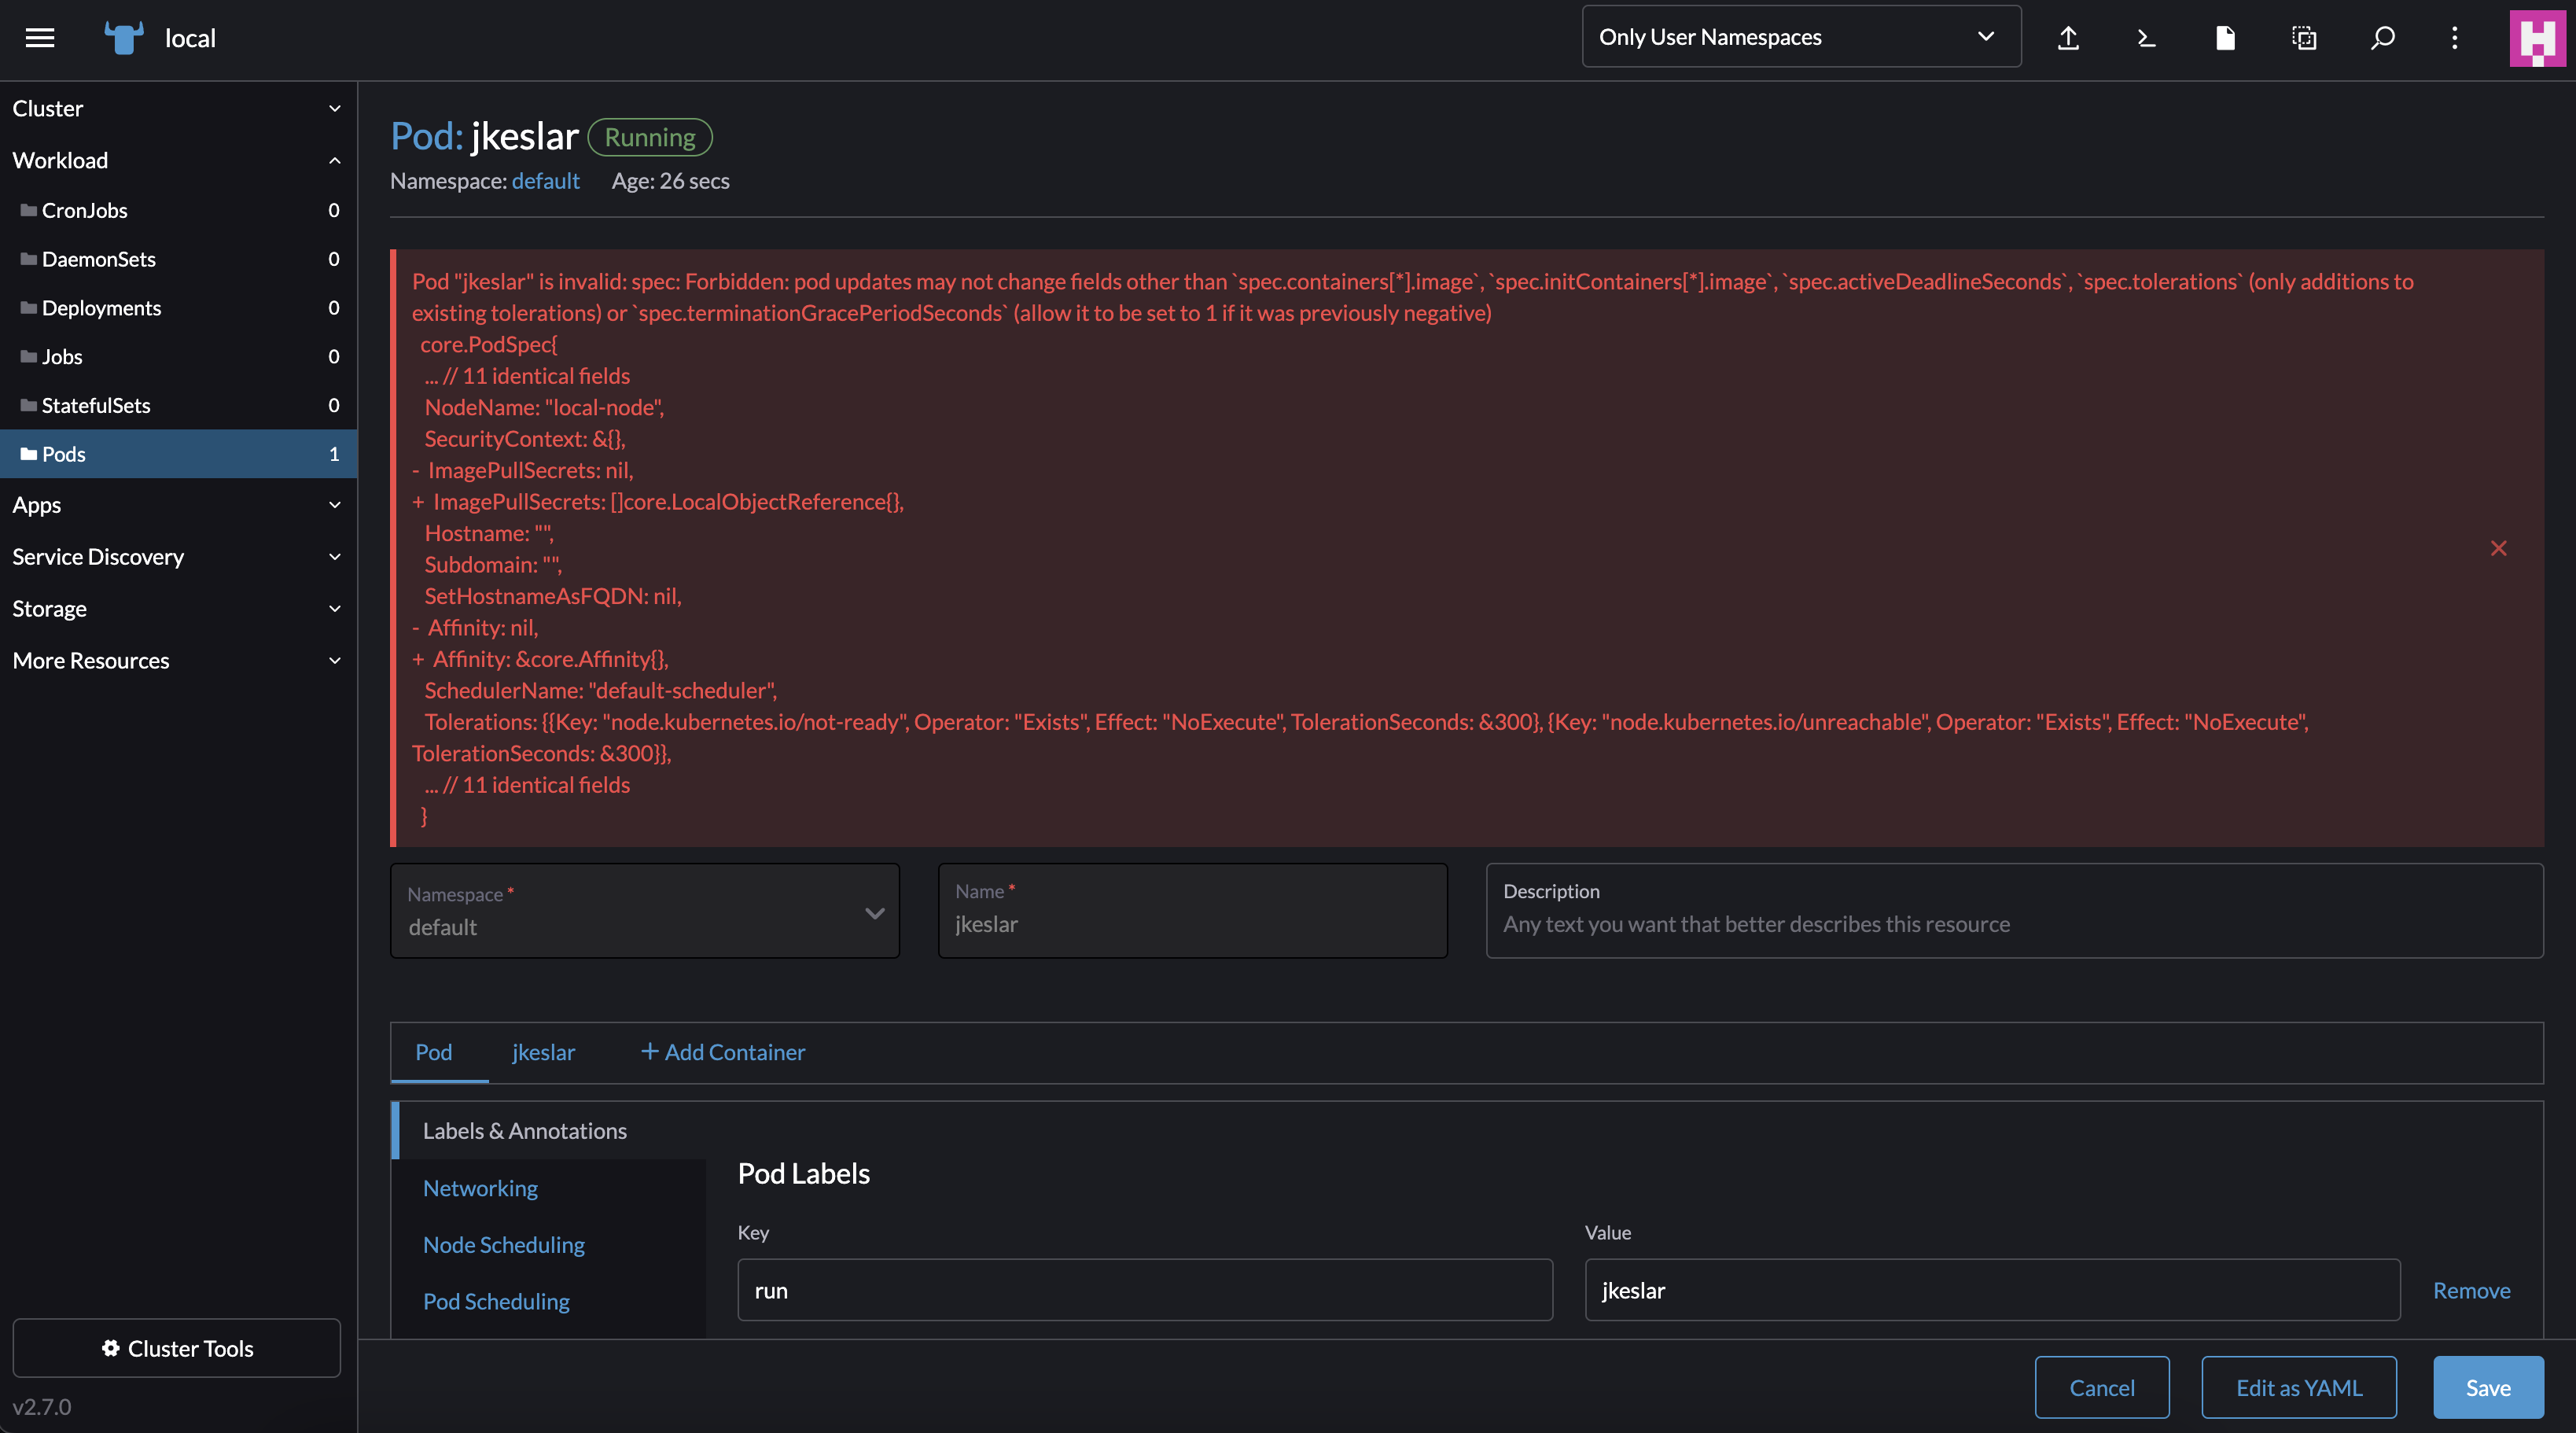
Task: Click the Edit as YAML button
Action: pyautogui.click(x=2298, y=1387)
